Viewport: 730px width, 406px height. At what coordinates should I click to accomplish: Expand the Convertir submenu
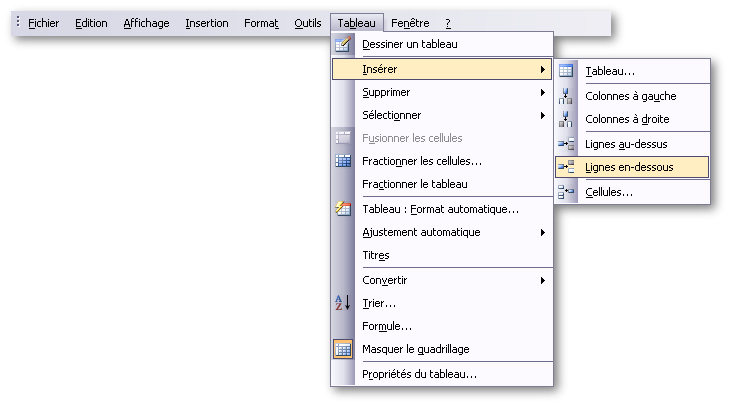click(x=543, y=280)
